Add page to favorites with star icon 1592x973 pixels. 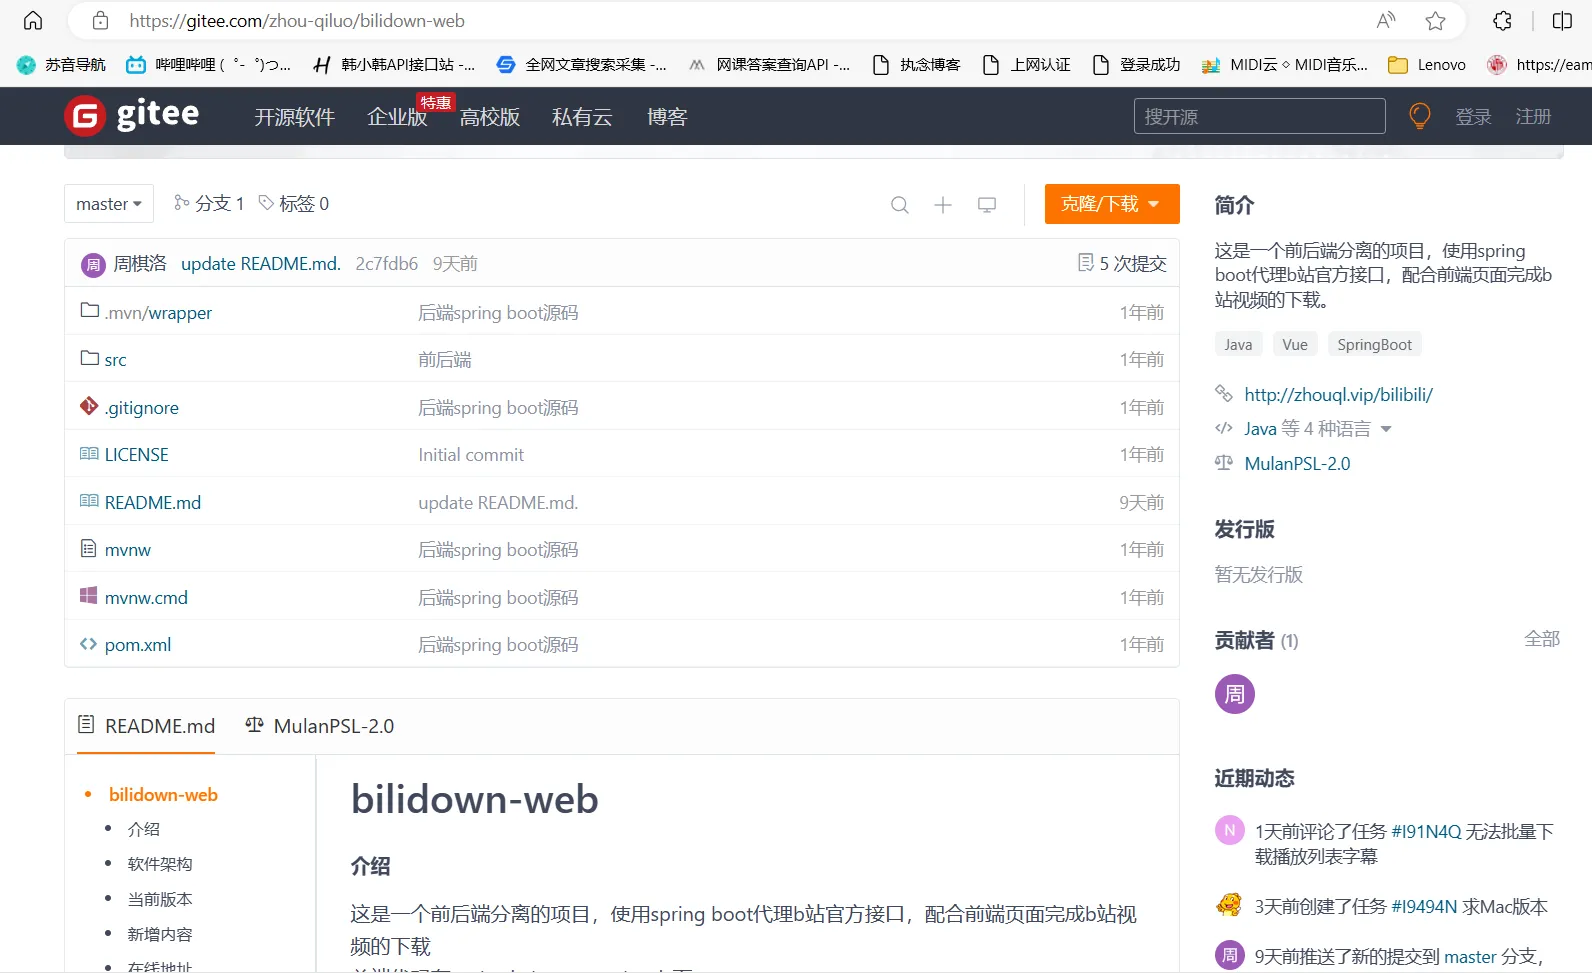[x=1435, y=21]
